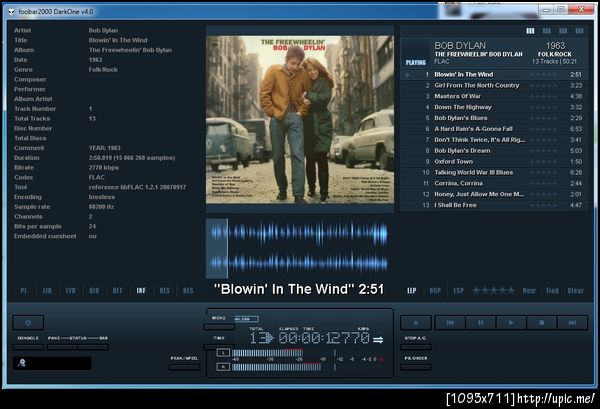600x409 pixels.
Task: Toggle the FAKE status bar button
Action: tap(62, 347)
